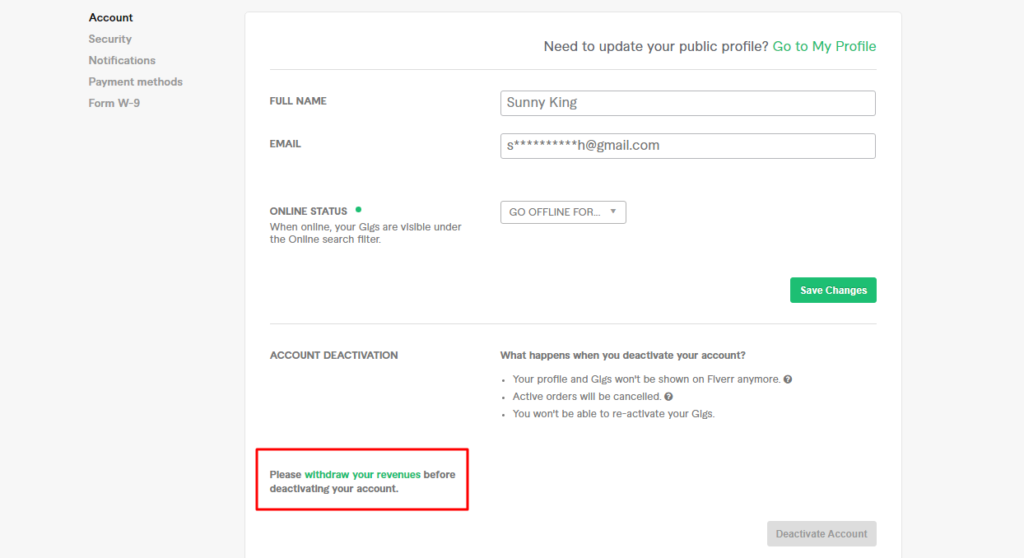The image size is (1024, 558).
Task: Switch to the Security settings section
Action: pyautogui.click(x=110, y=39)
